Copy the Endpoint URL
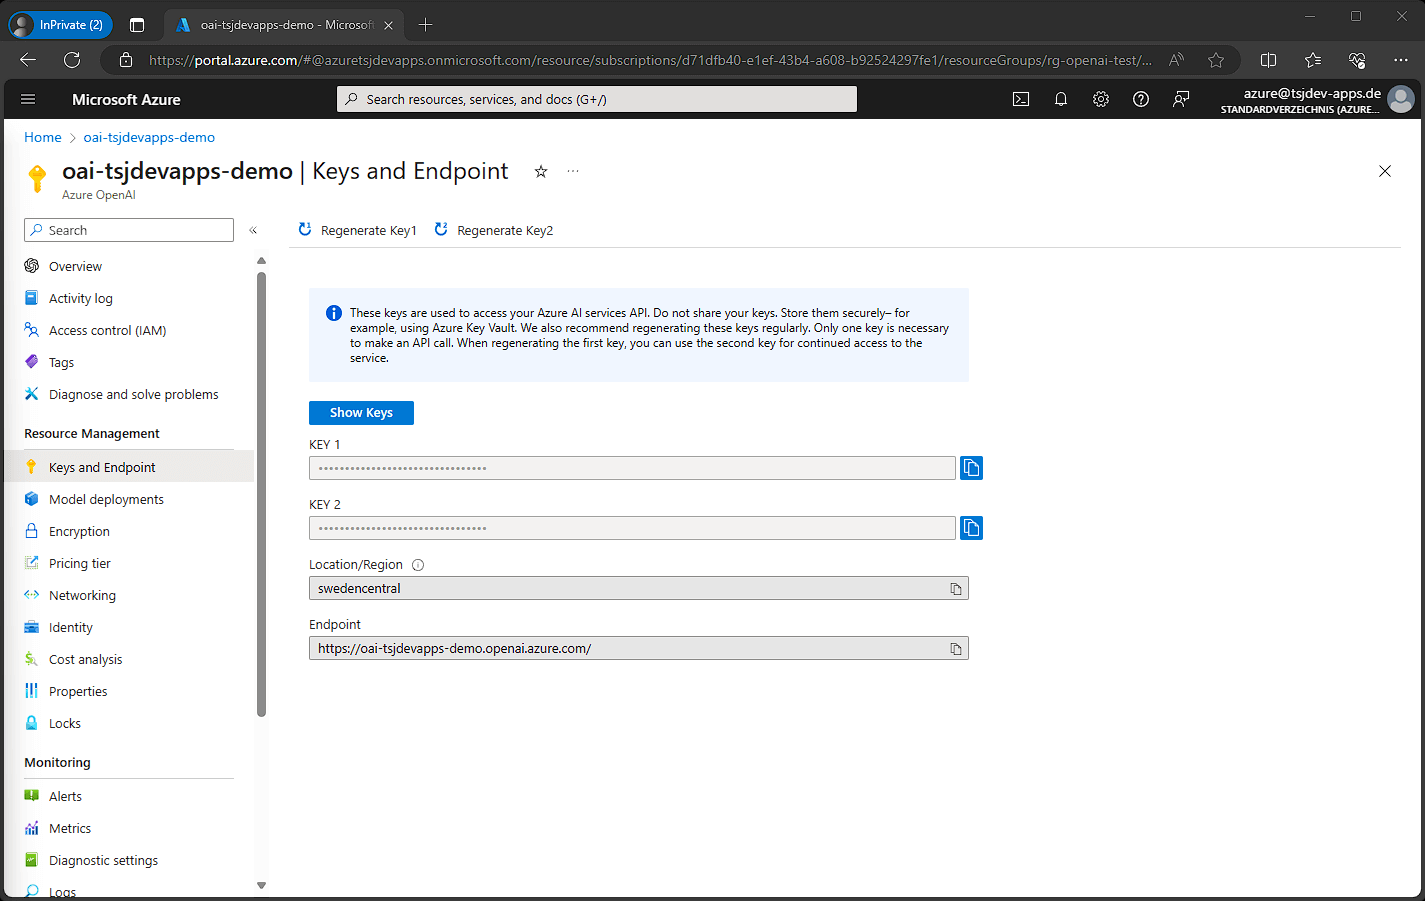The height and width of the screenshot is (901, 1425). pos(956,649)
